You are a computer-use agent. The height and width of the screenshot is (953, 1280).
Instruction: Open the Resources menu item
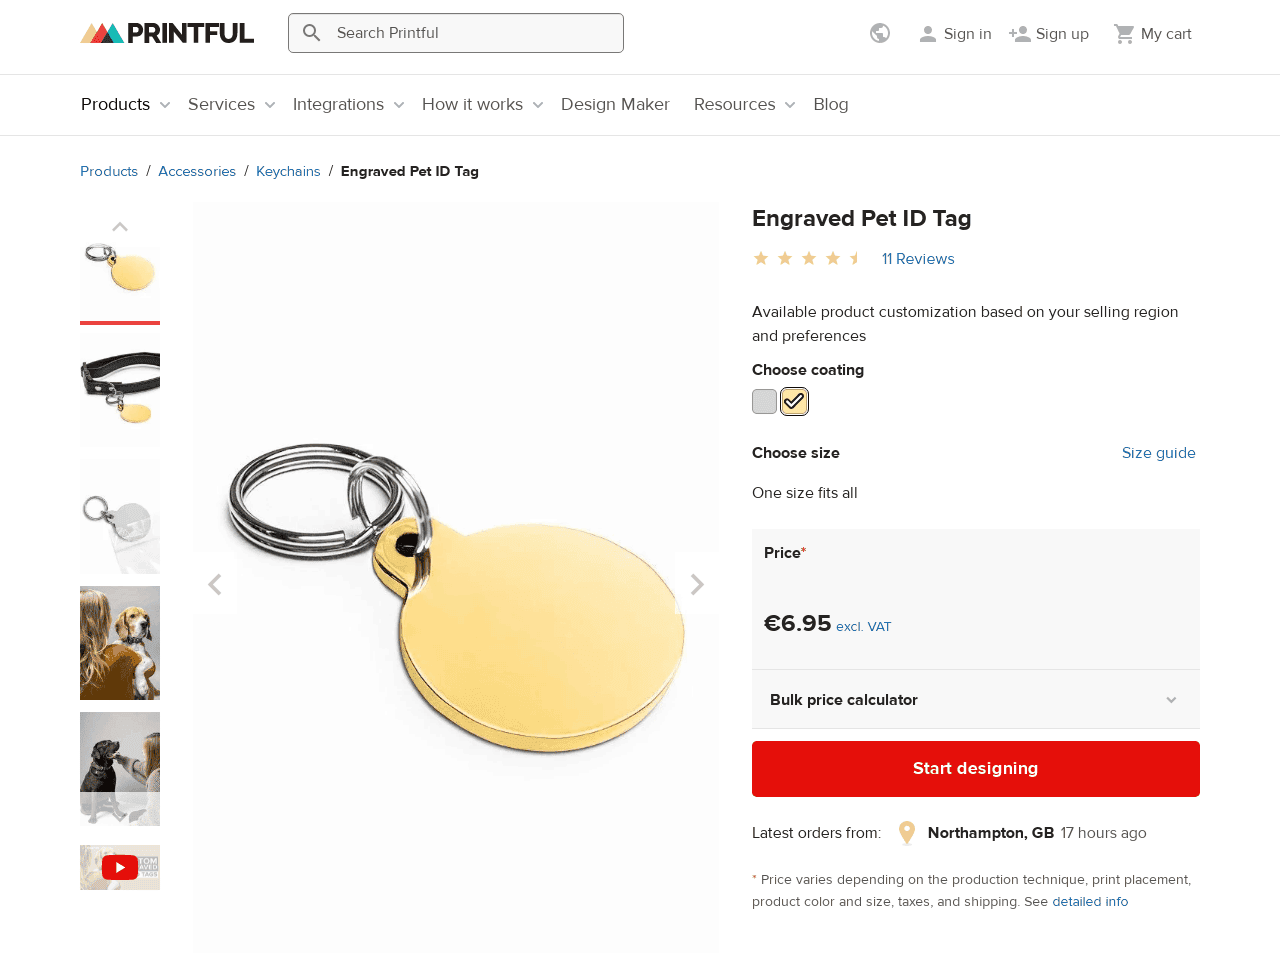[736, 104]
